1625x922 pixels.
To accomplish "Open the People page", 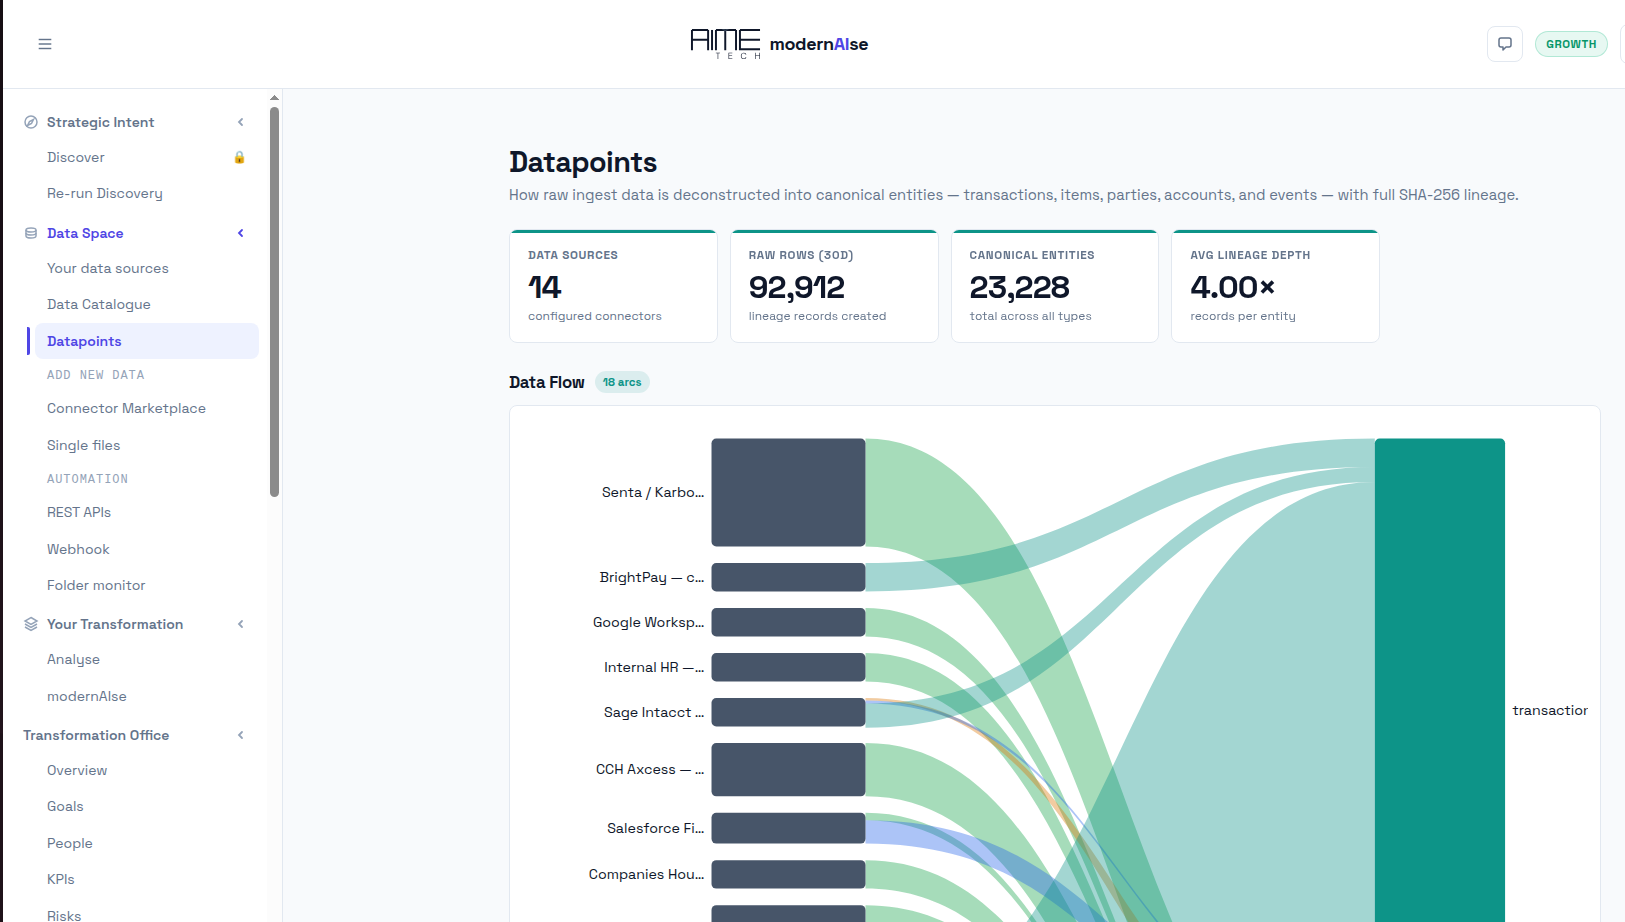I will (x=70, y=843).
